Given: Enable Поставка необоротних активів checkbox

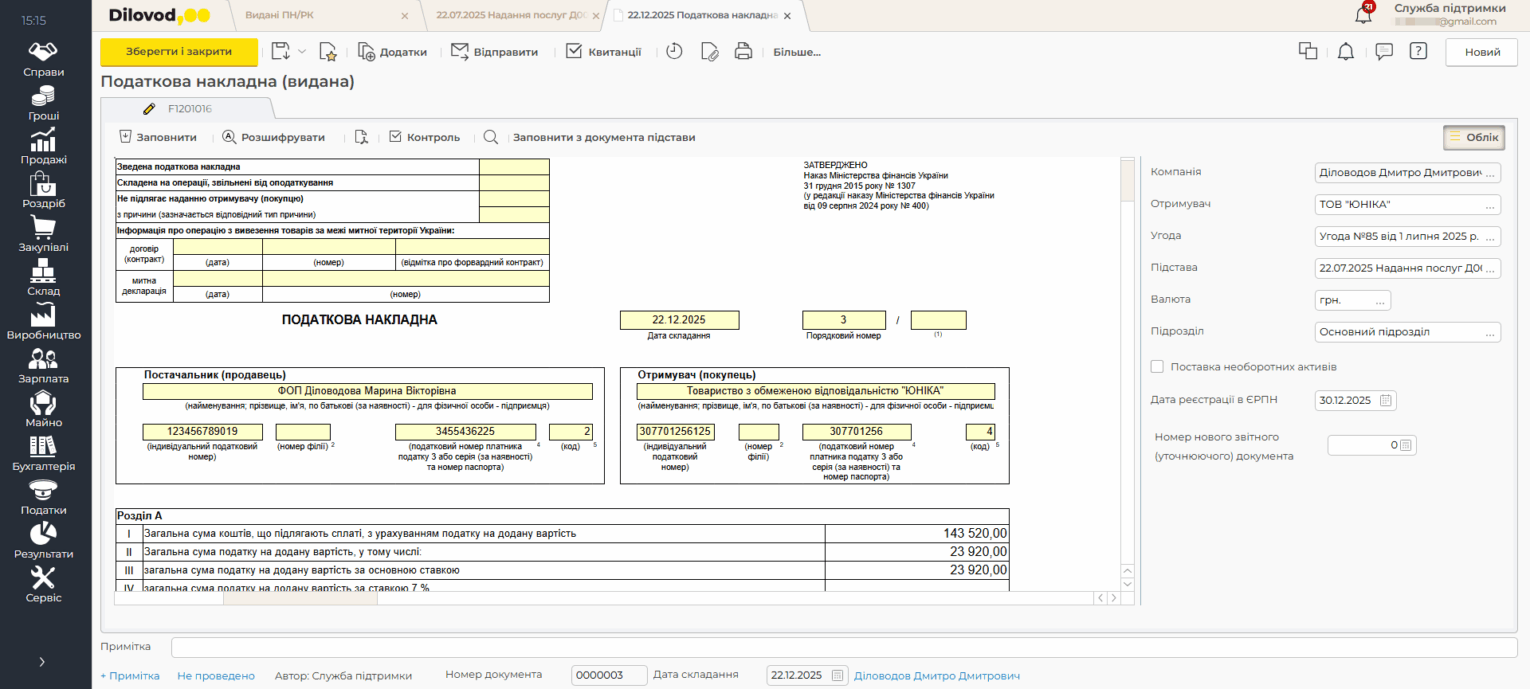Looking at the screenshot, I should click(1158, 367).
